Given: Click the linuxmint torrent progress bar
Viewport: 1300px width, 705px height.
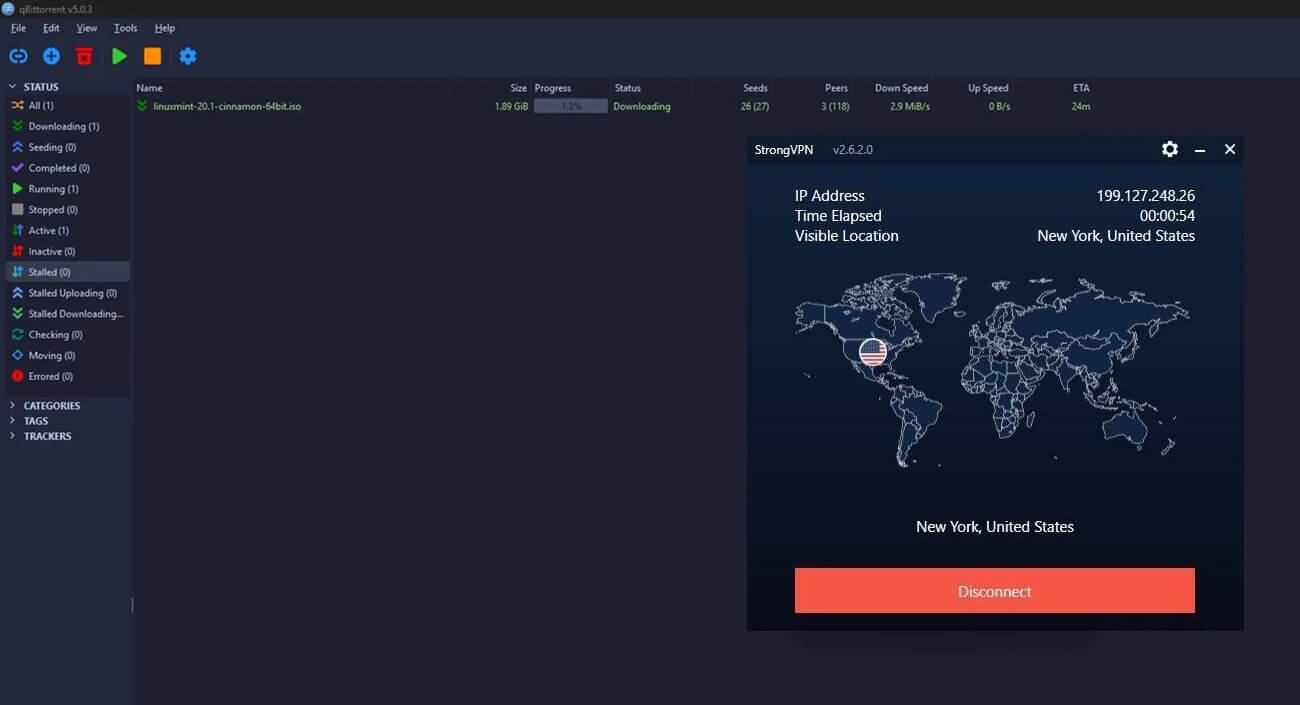Looking at the screenshot, I should tap(570, 106).
